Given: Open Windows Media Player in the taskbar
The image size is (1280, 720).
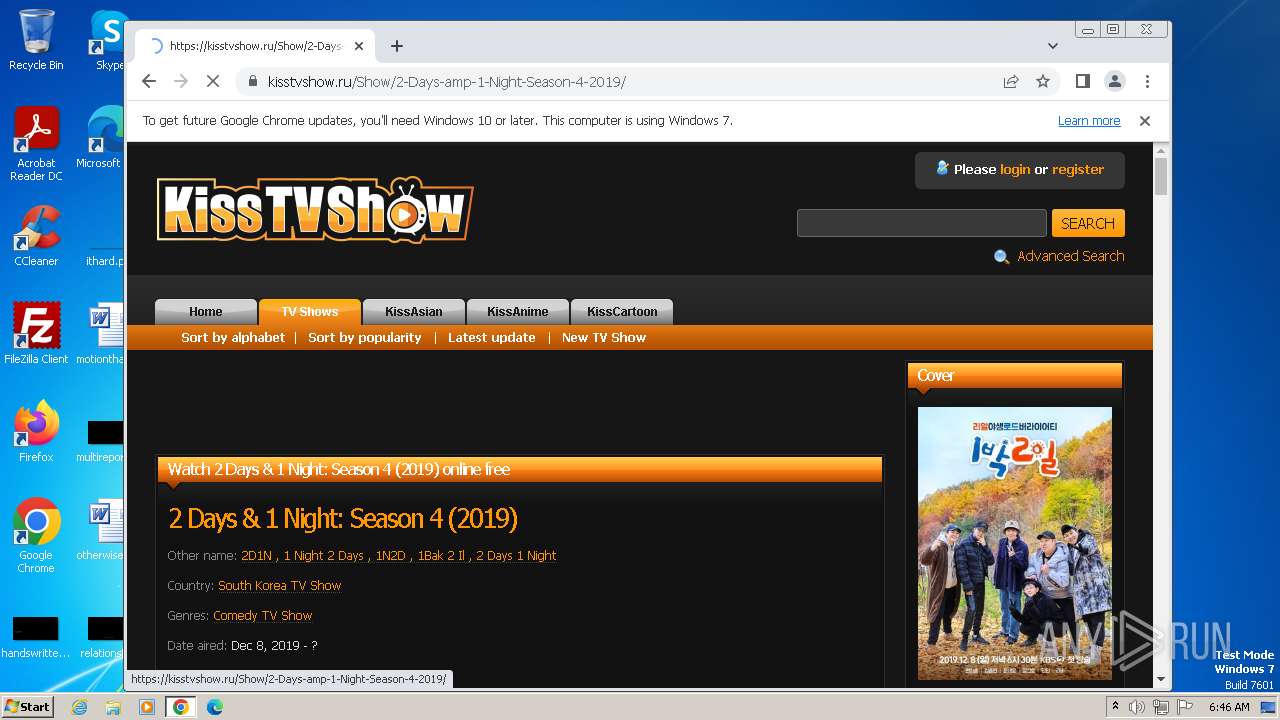Looking at the screenshot, I should (147, 707).
